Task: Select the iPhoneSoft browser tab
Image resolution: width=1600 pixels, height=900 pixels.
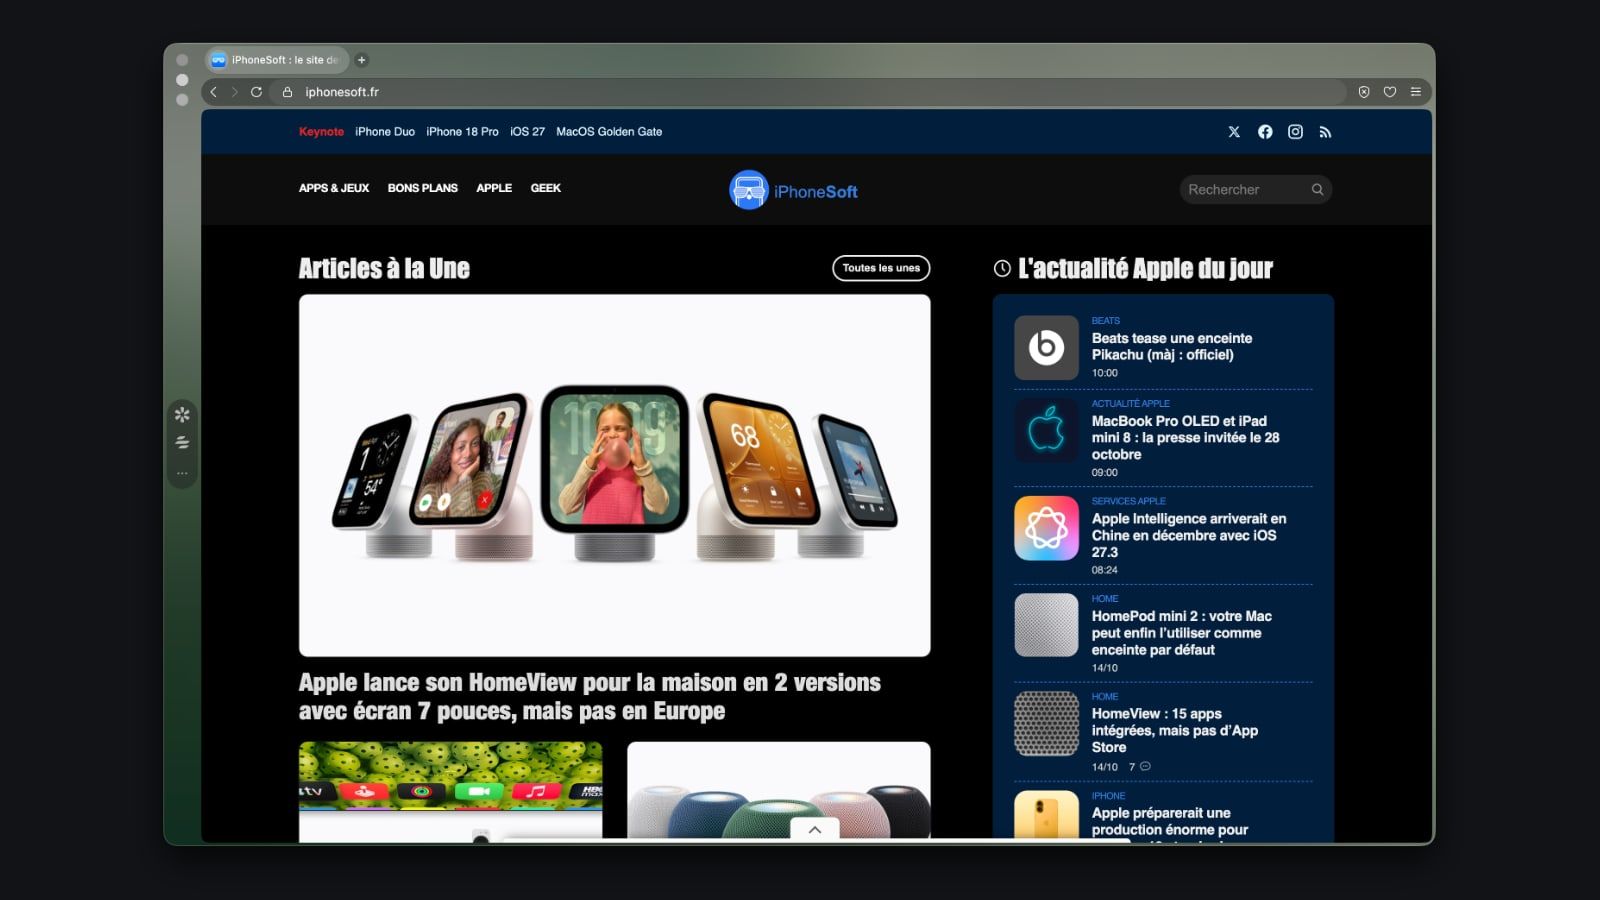Action: pos(277,60)
